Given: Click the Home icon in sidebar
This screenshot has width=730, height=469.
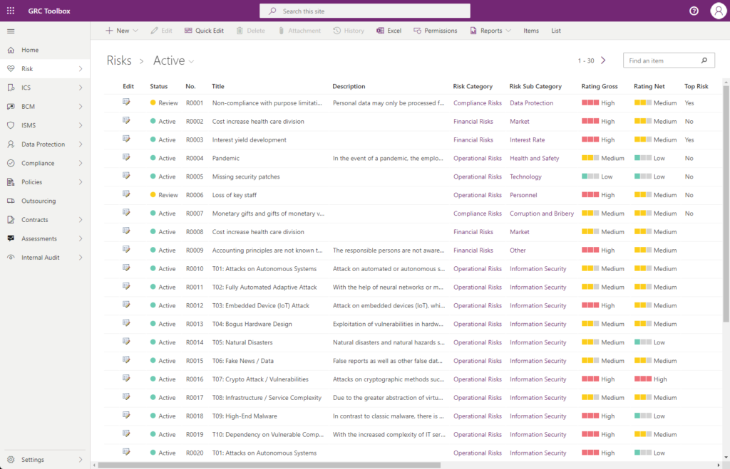Looking at the screenshot, I should point(11,50).
